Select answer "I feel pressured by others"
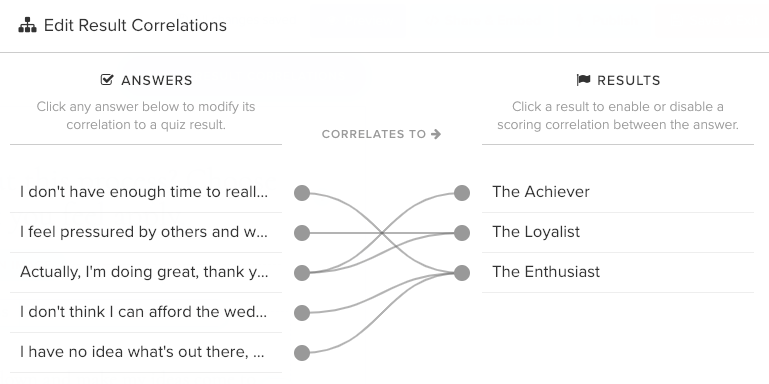 tap(146, 232)
